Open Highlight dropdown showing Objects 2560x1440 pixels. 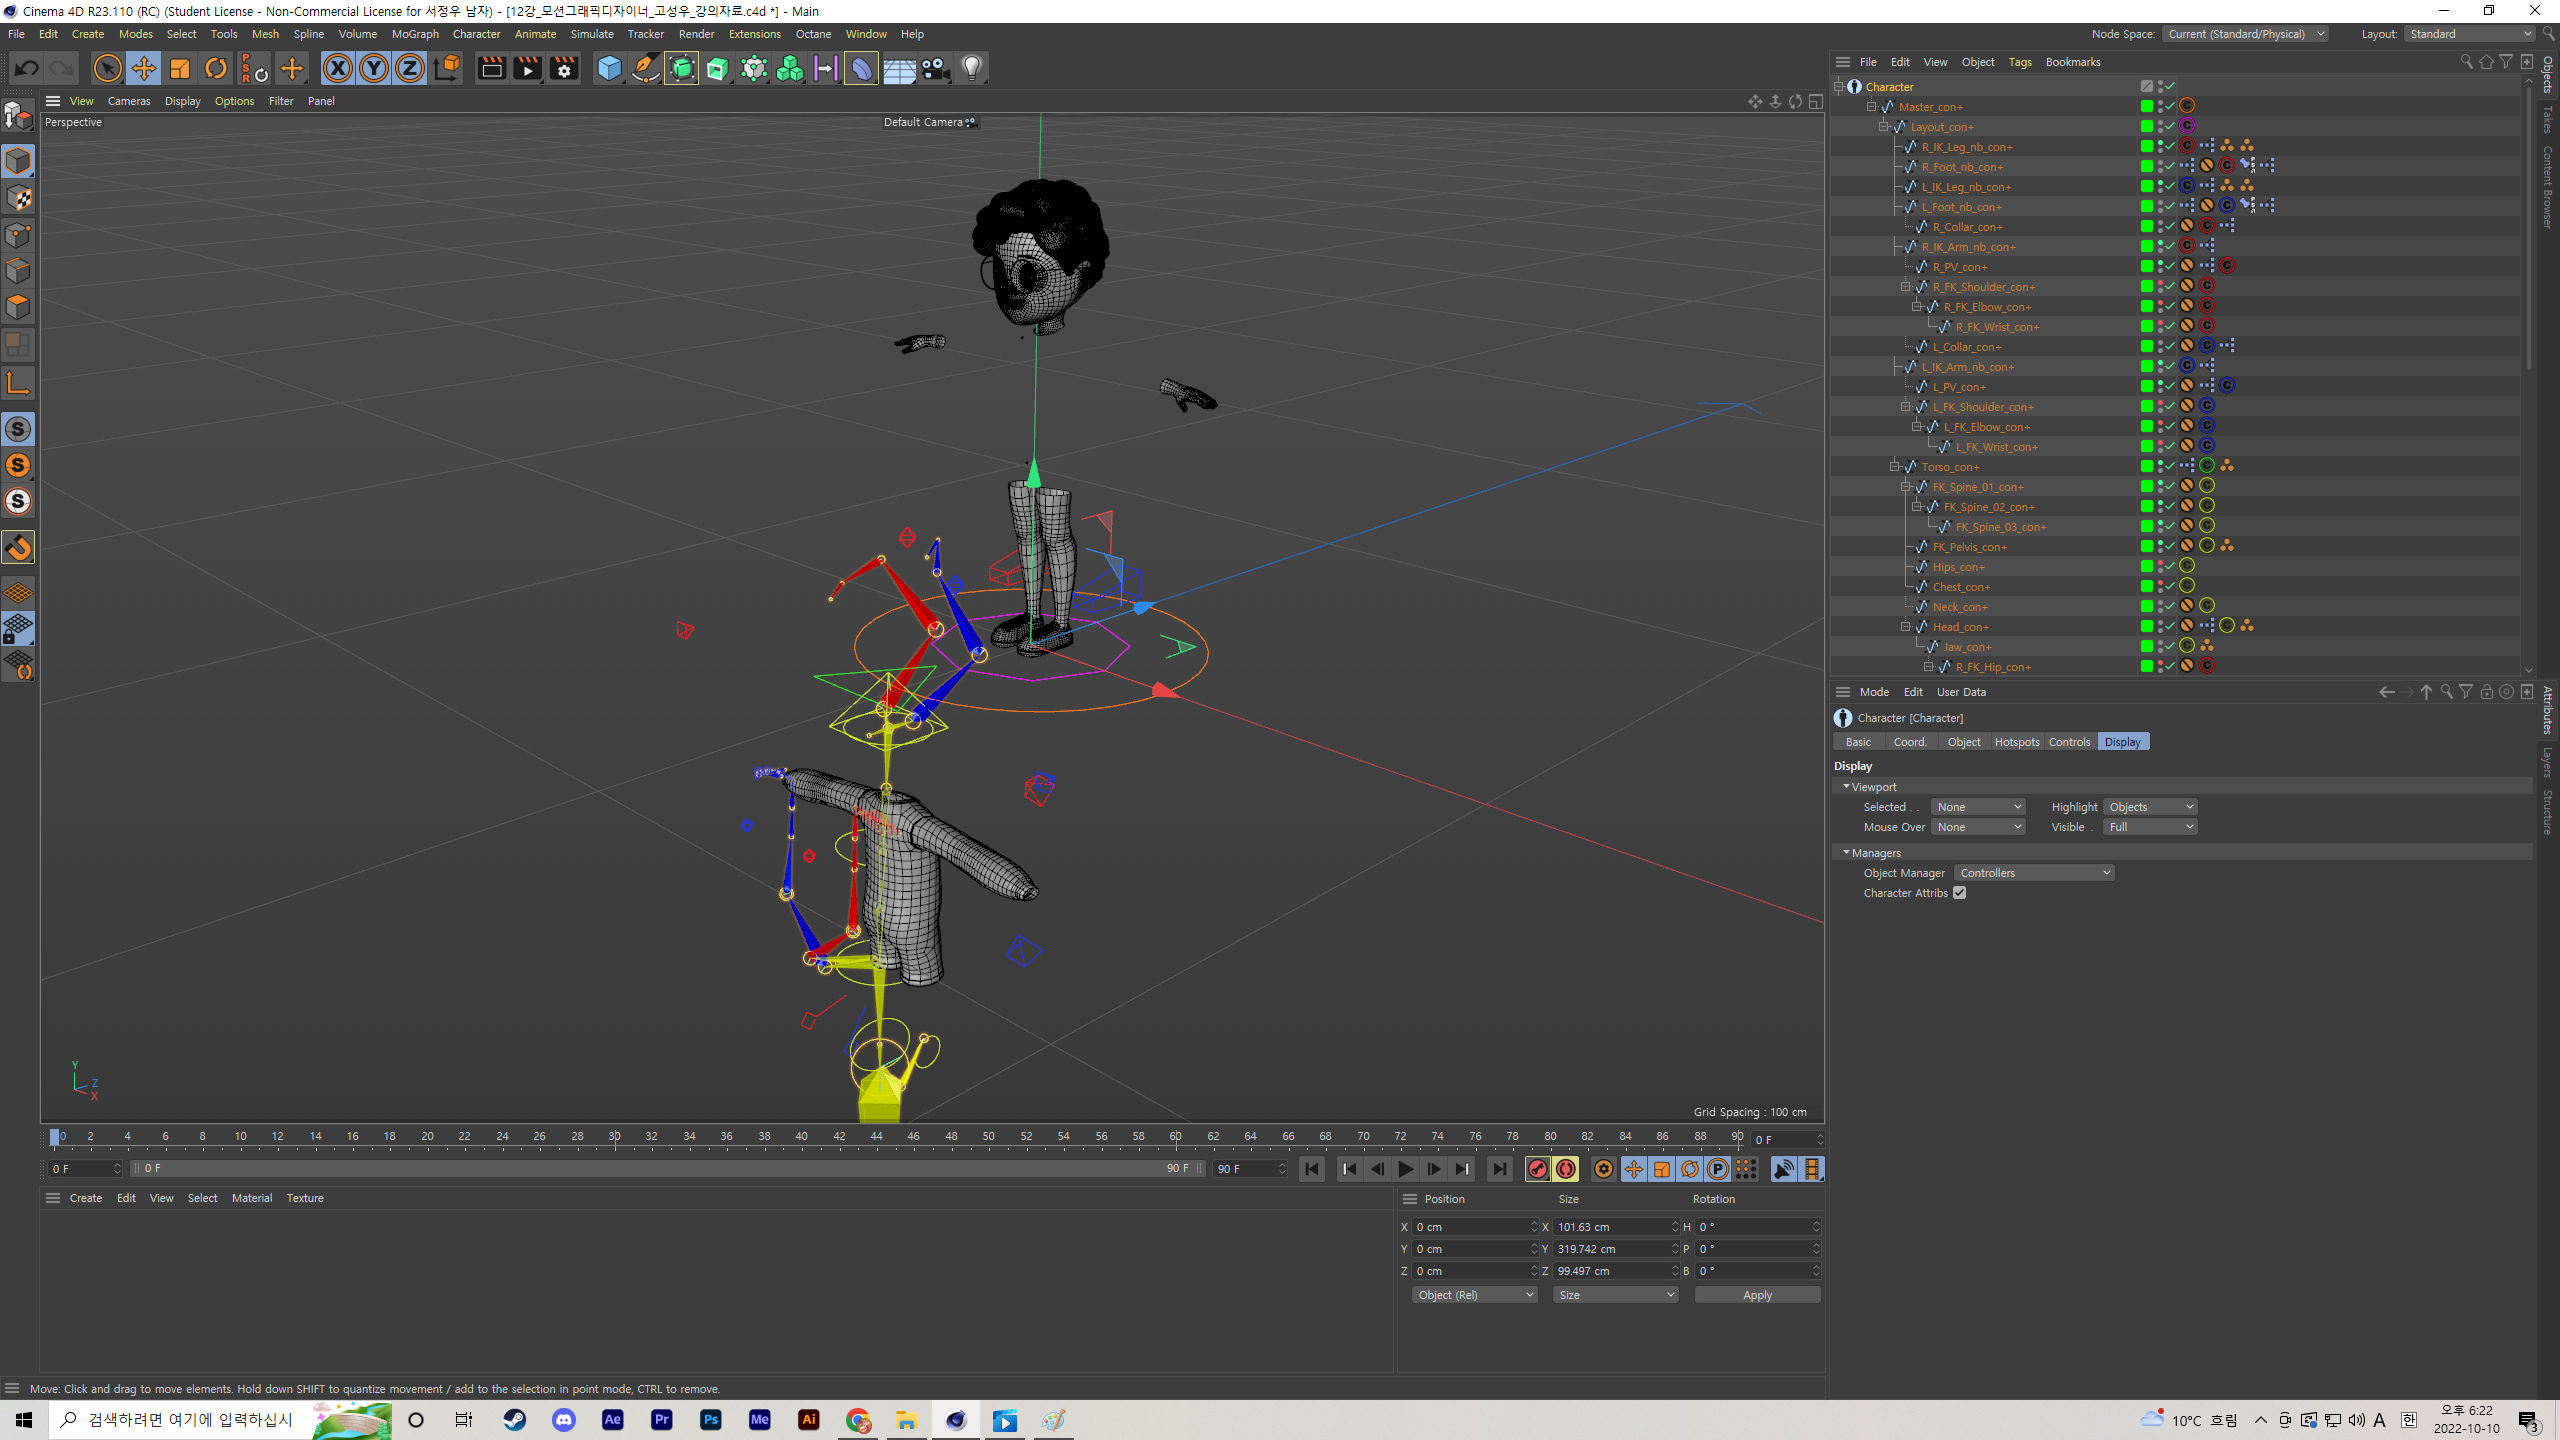coord(2150,807)
